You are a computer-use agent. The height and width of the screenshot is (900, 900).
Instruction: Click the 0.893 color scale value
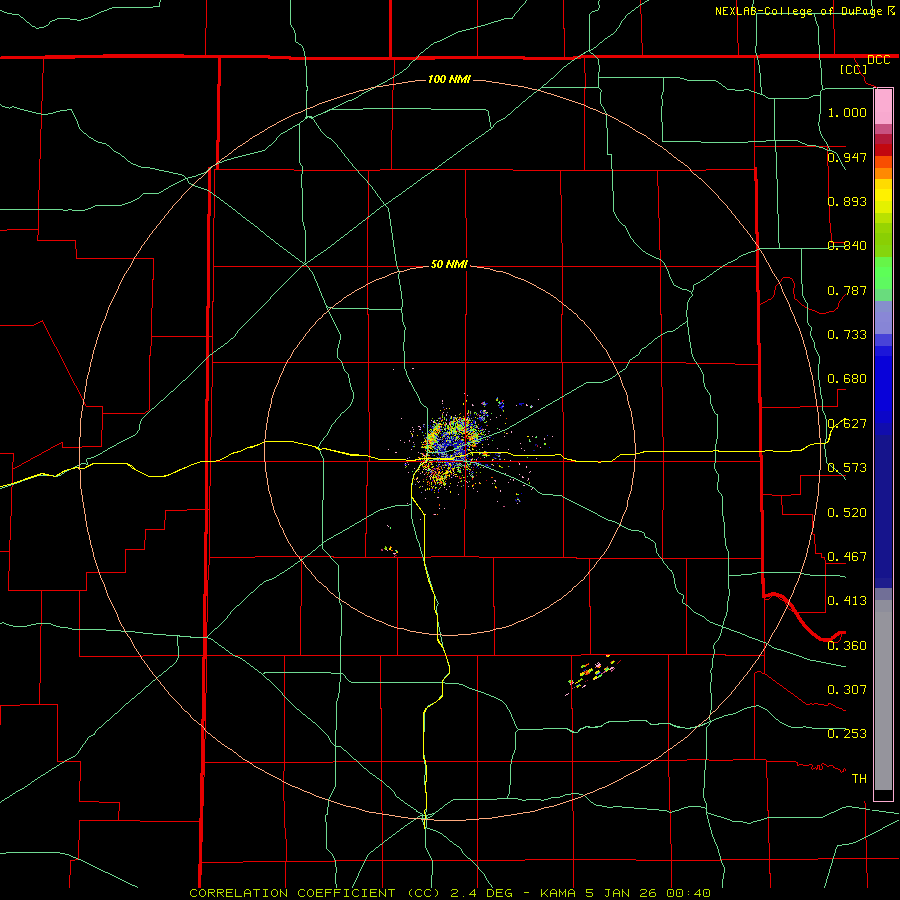point(847,201)
